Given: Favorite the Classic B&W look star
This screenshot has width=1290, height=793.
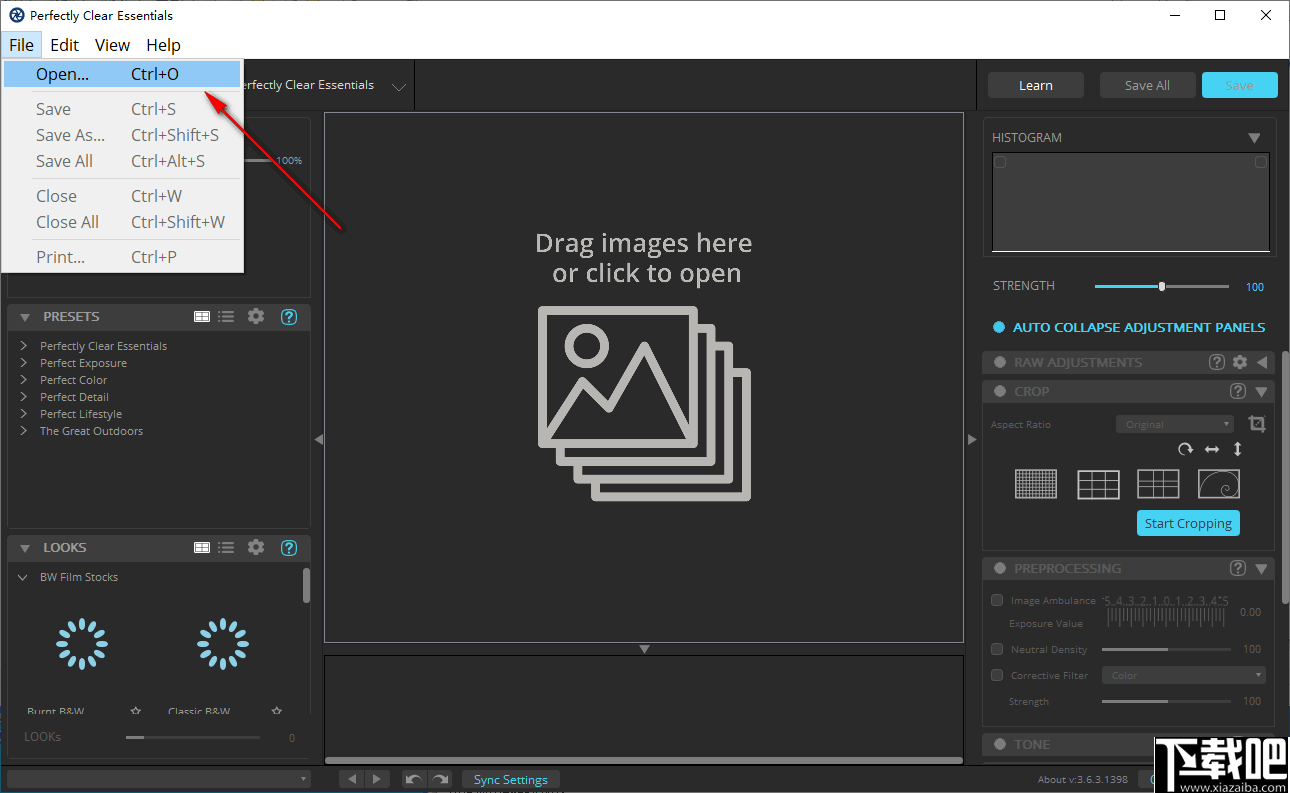Looking at the screenshot, I should (x=277, y=711).
